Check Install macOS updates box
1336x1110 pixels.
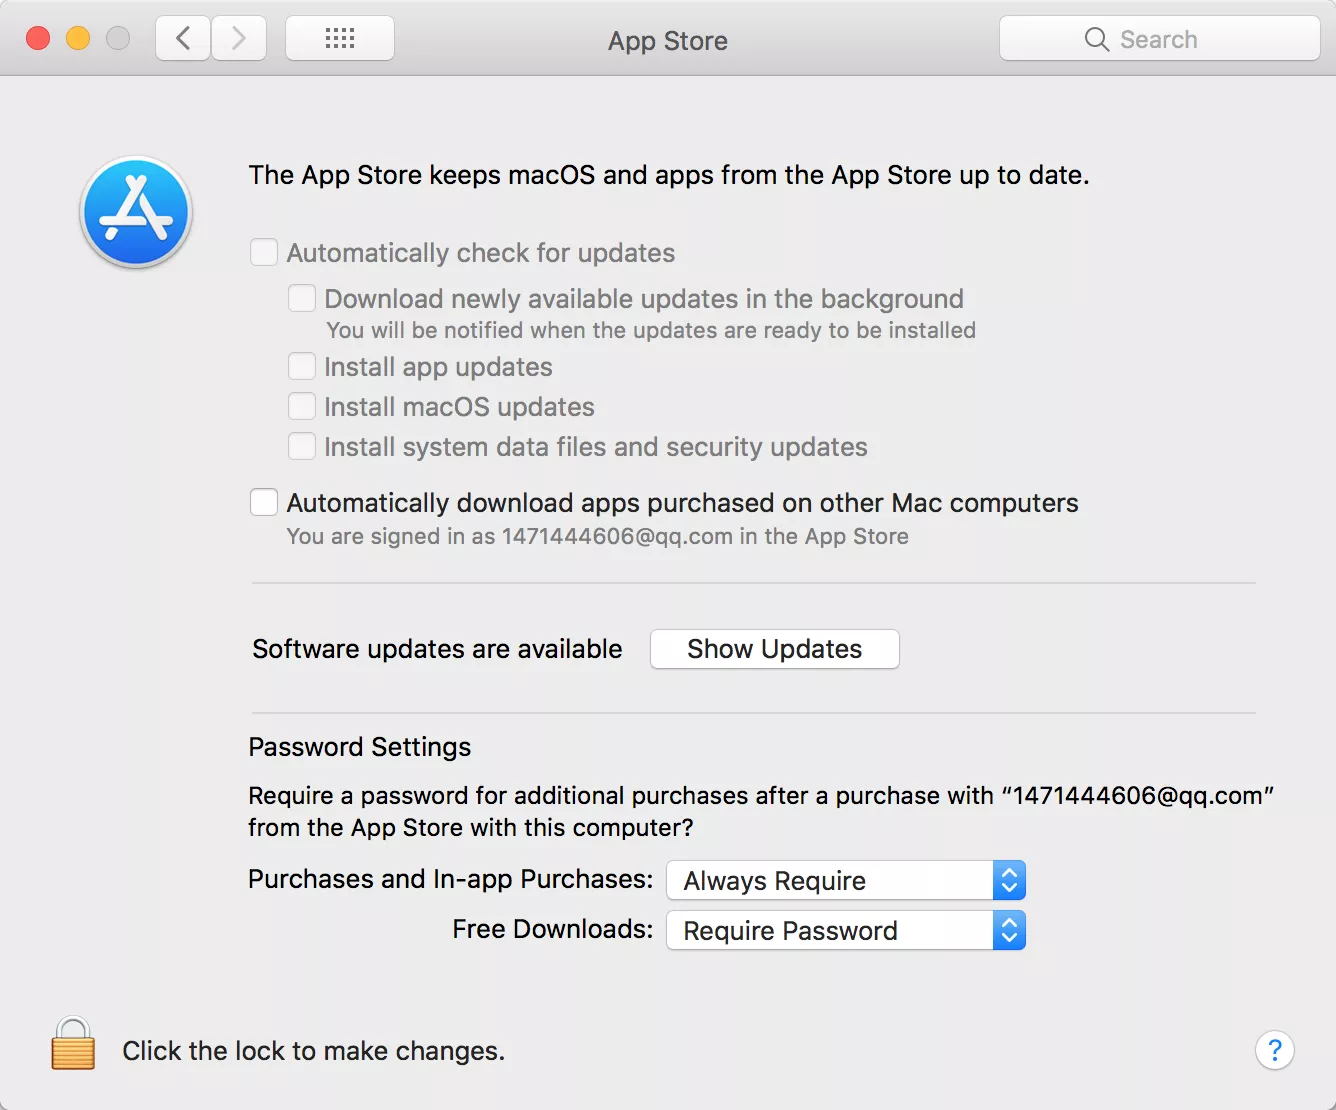point(302,406)
